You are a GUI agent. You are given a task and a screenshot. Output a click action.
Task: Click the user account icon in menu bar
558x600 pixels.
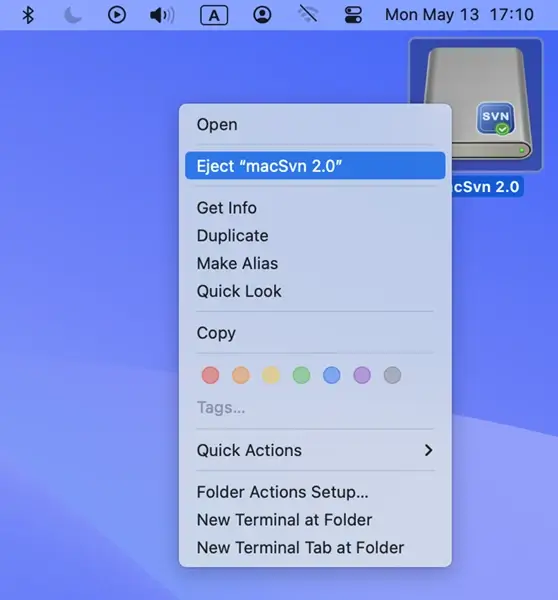262,15
